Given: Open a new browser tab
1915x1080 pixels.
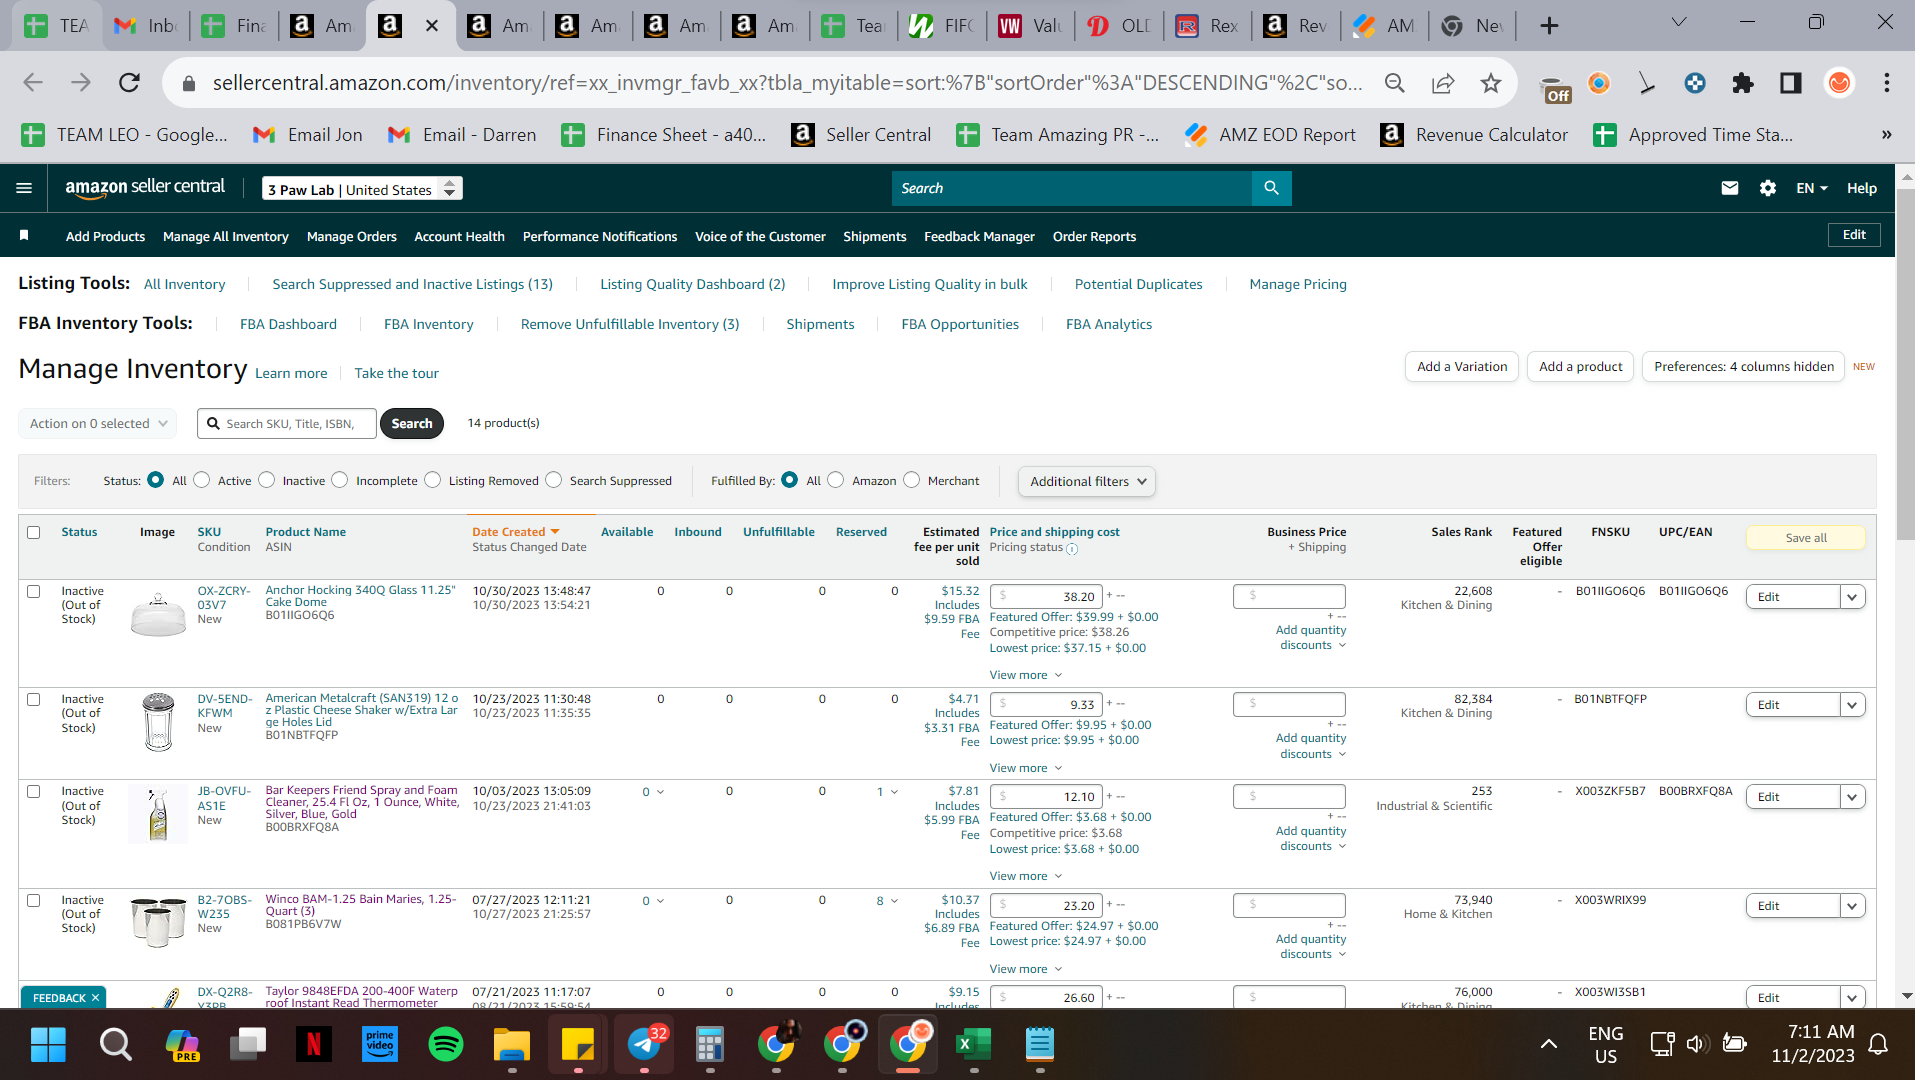Looking at the screenshot, I should pyautogui.click(x=1549, y=26).
